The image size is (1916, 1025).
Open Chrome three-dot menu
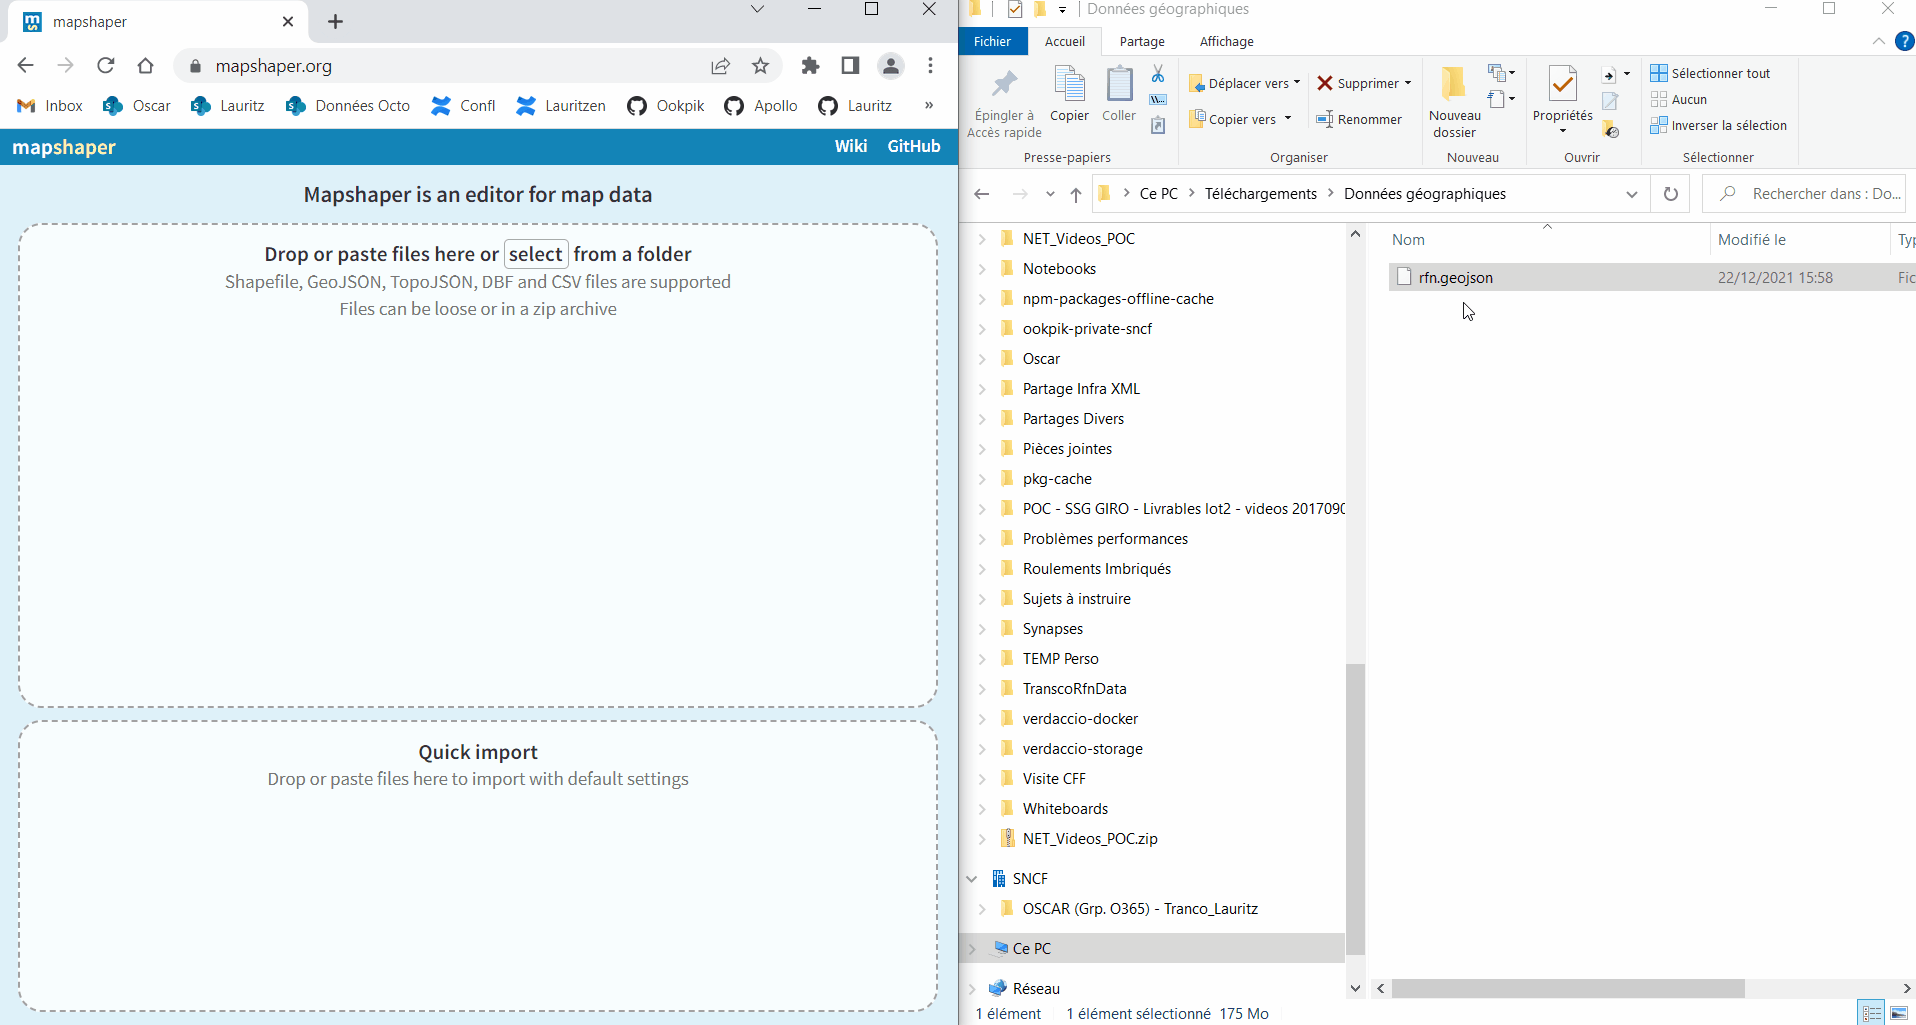930,66
